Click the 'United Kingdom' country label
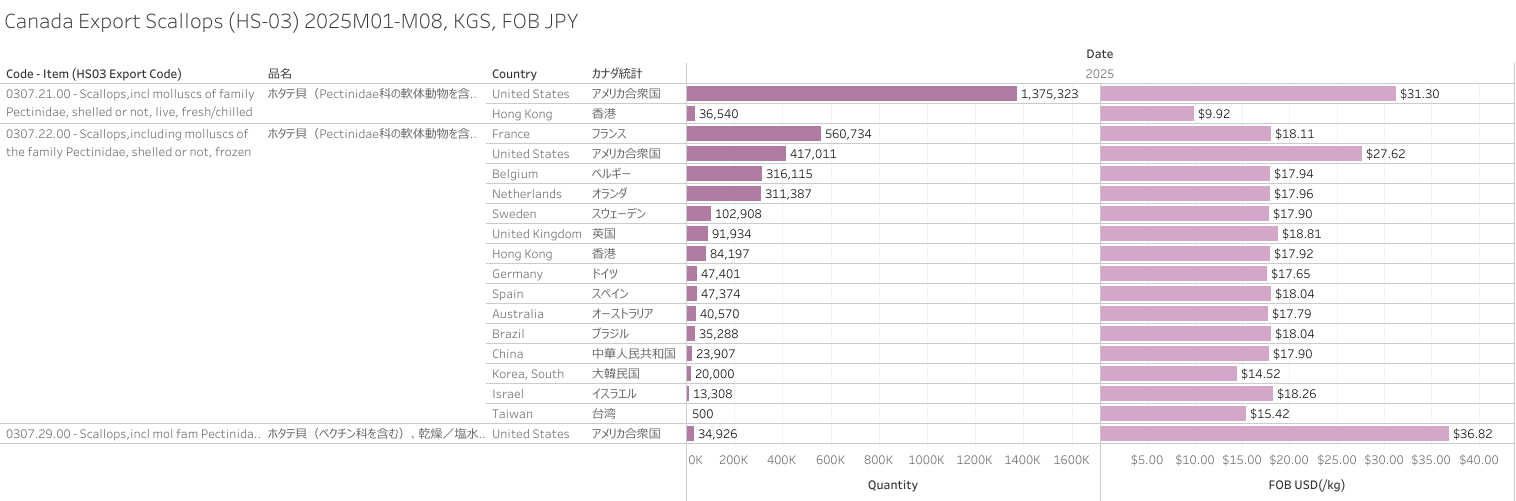The image size is (1516, 501). coord(536,234)
